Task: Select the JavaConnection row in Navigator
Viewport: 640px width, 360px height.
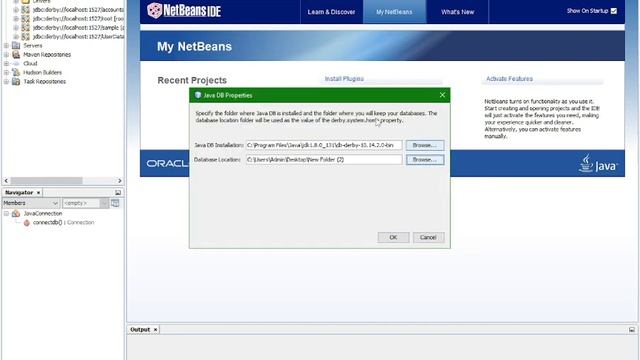Action: click(43, 213)
